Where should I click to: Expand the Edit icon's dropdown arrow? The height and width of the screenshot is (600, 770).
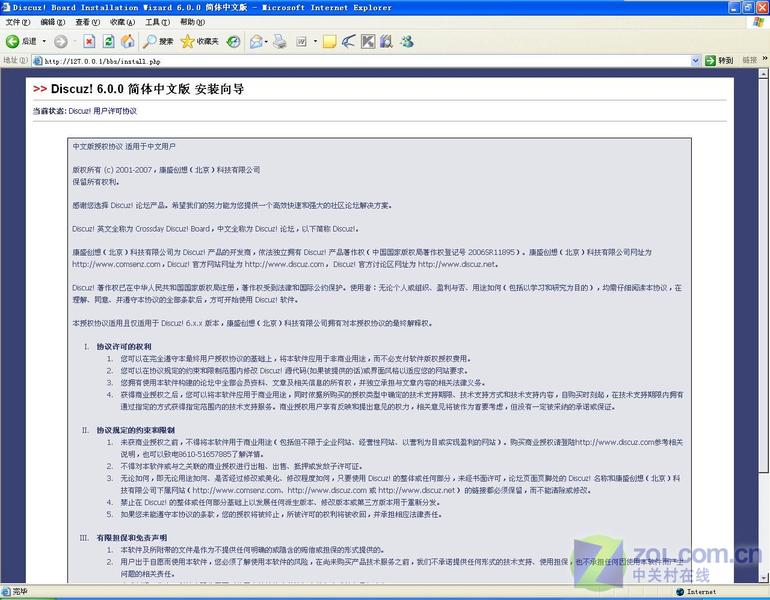(315, 41)
